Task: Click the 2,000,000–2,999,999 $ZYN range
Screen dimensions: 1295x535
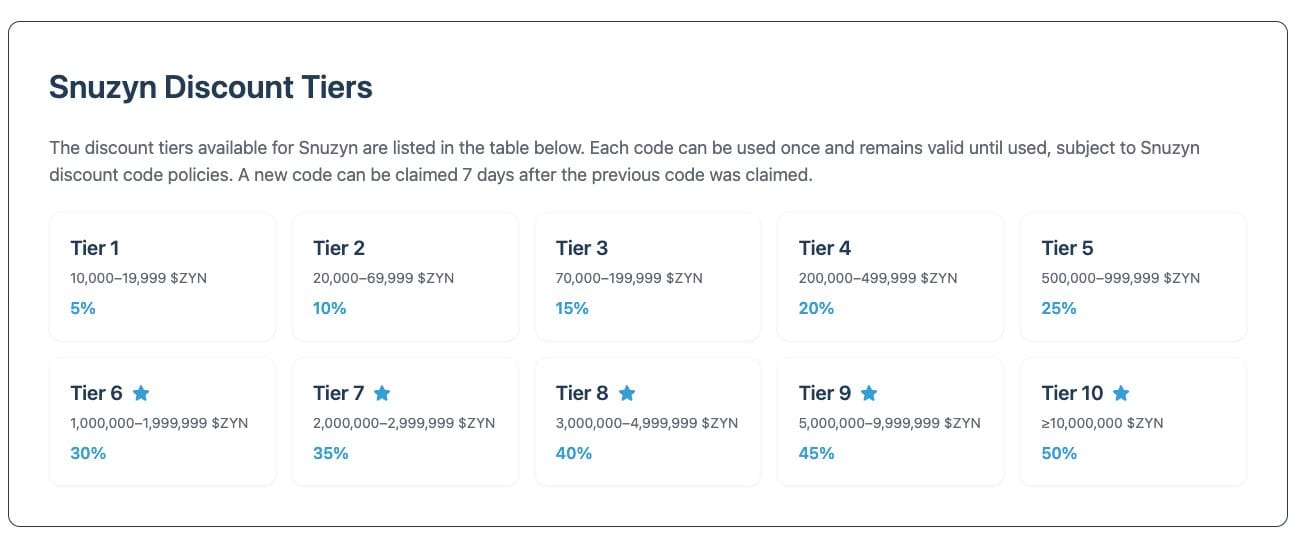Action: (404, 423)
